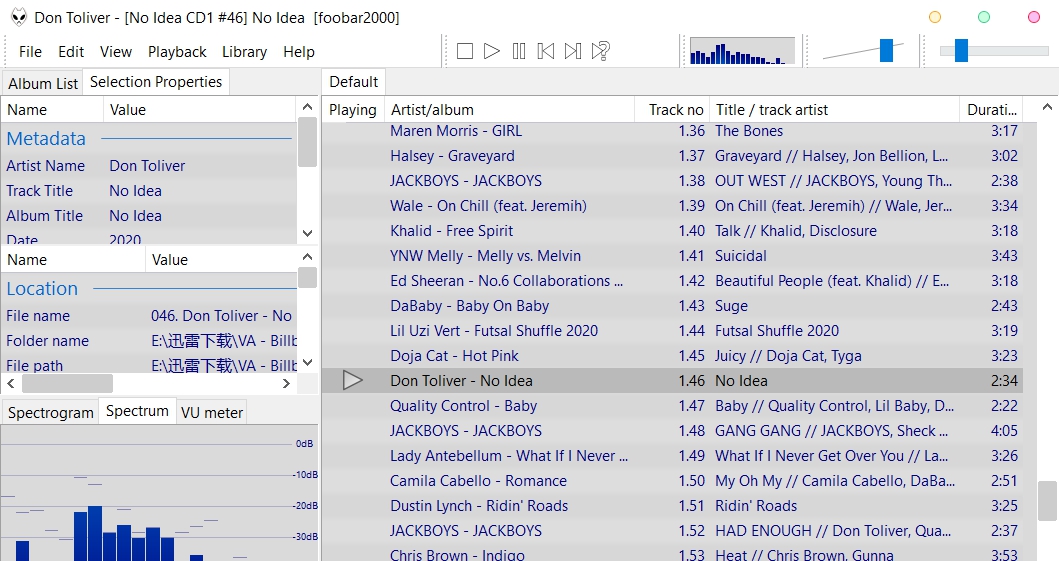Select YNW Melly Suicidal track row

[x=672, y=256]
